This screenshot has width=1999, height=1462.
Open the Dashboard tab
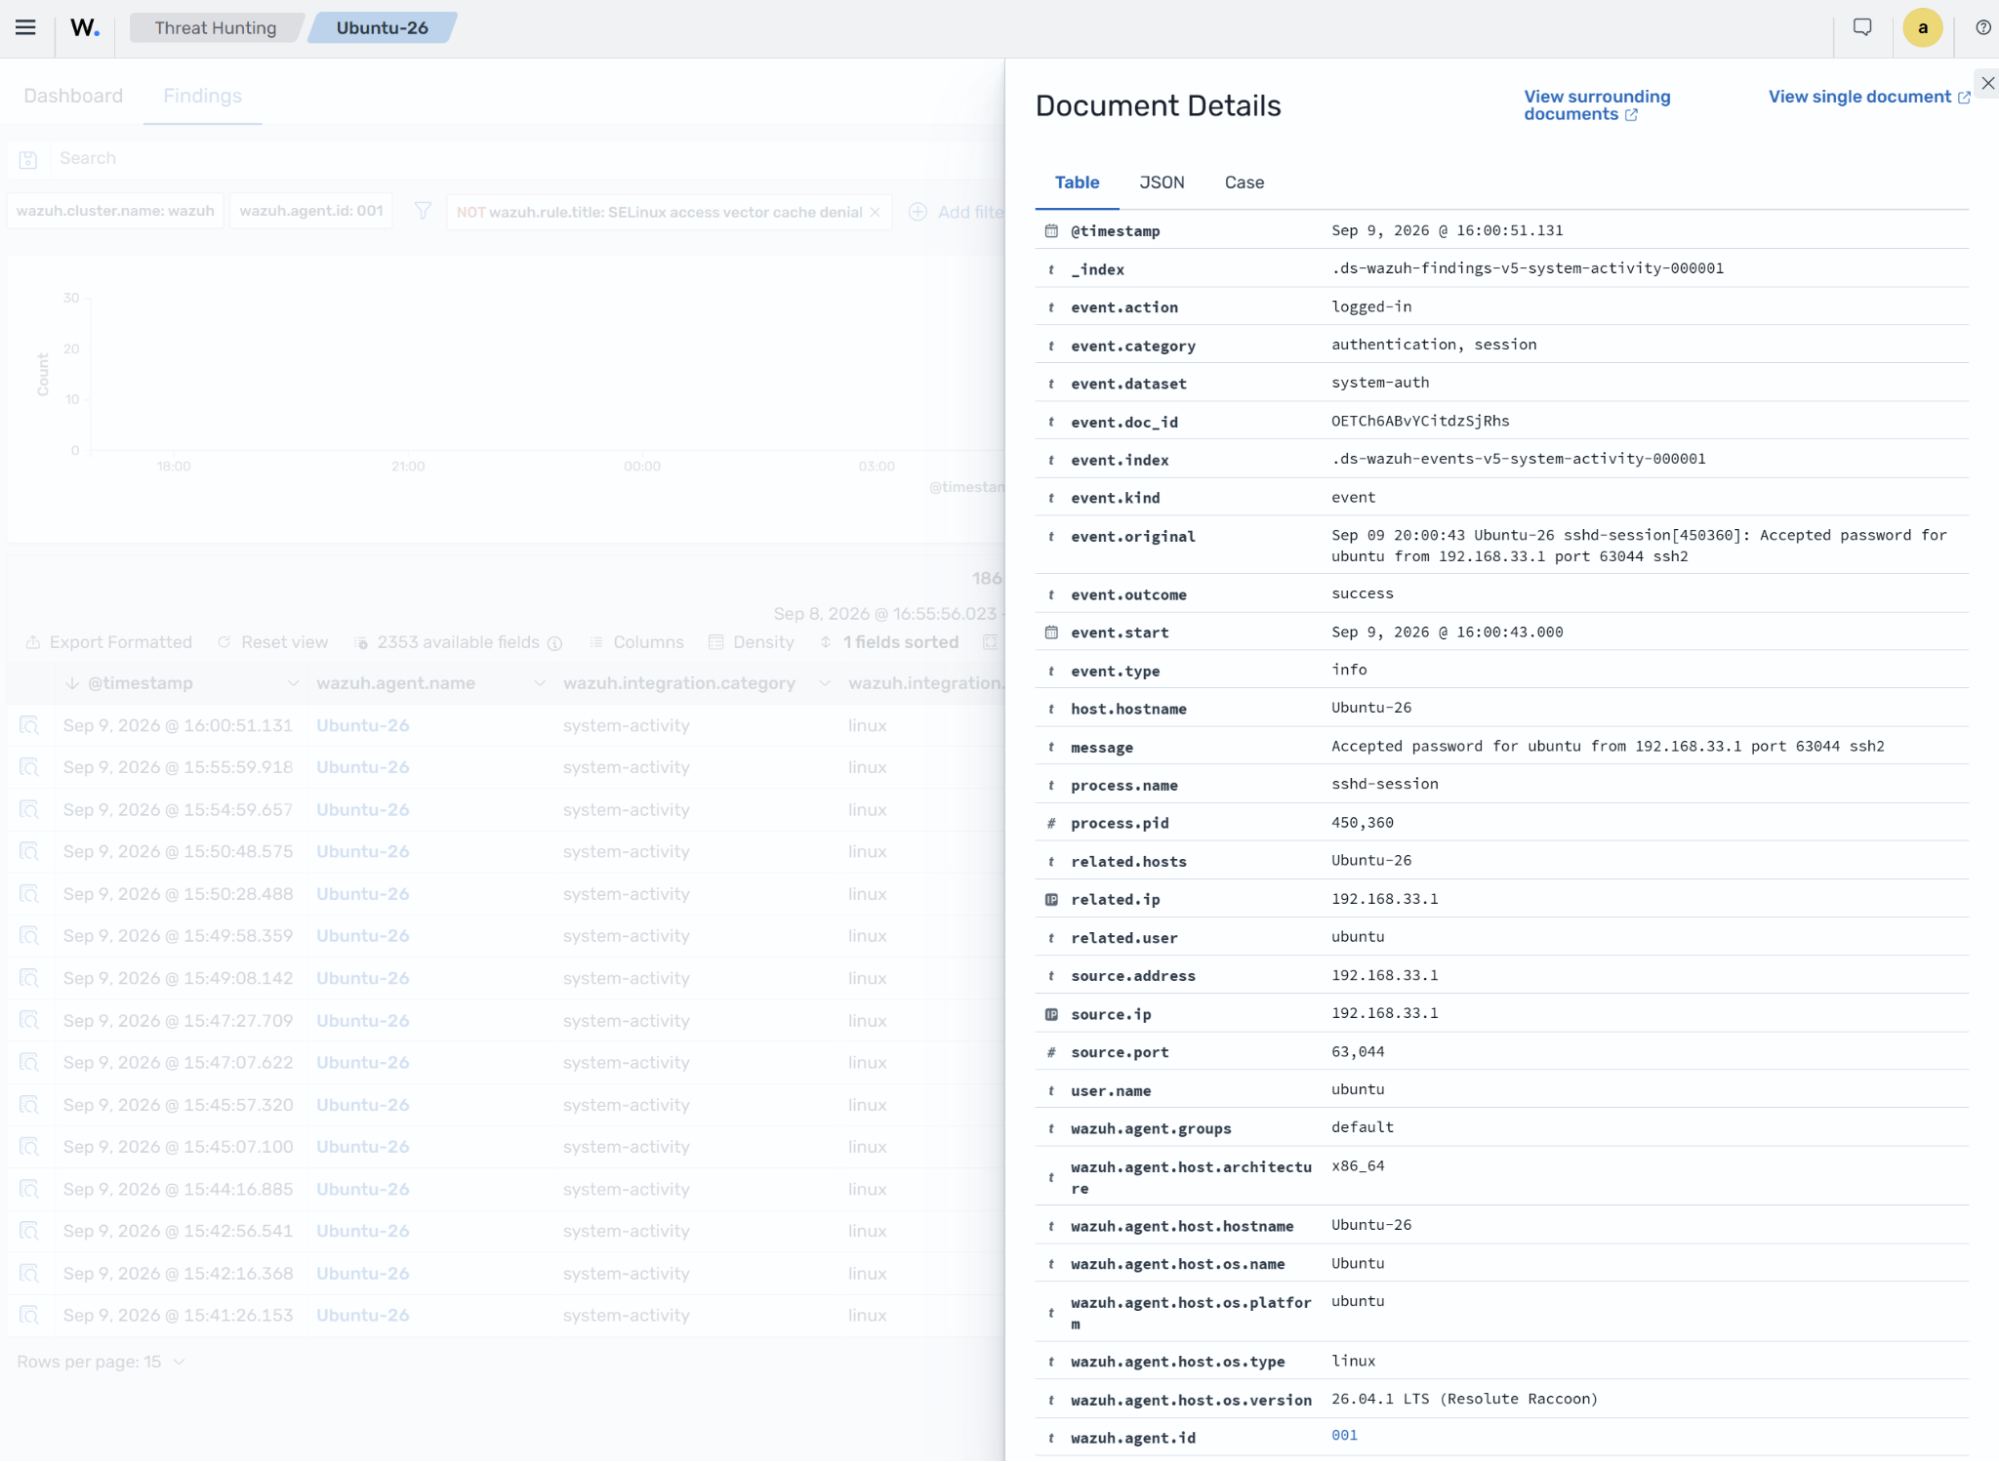pos(73,96)
